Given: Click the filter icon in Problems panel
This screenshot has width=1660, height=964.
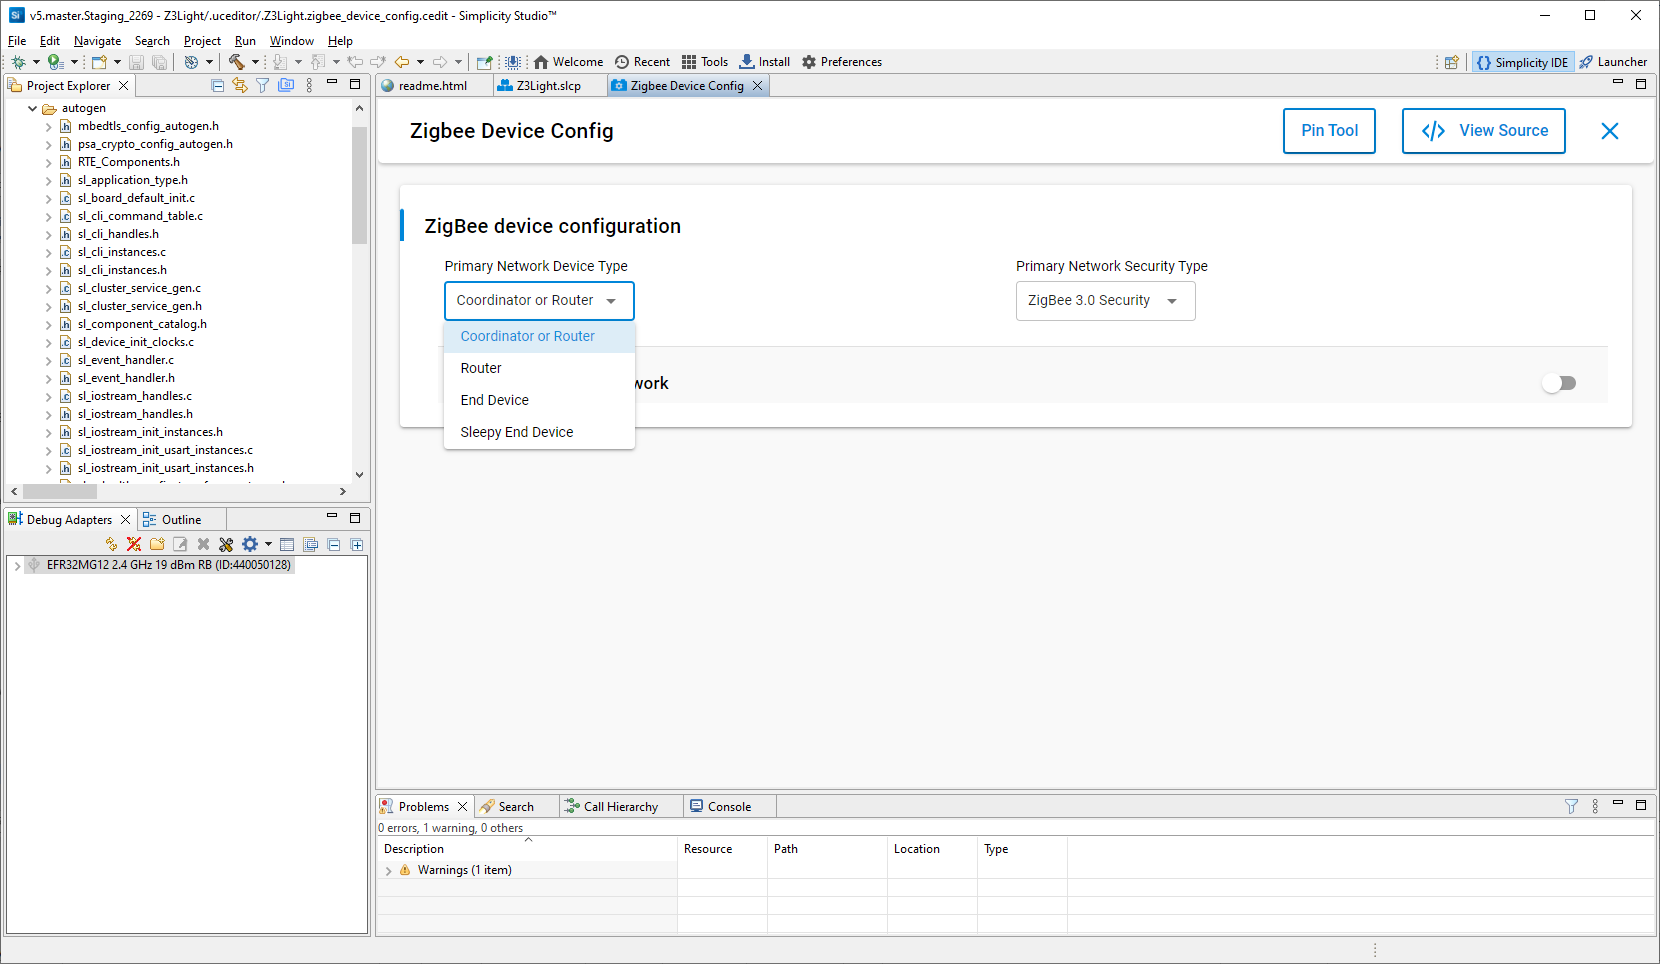Looking at the screenshot, I should [1571, 807].
